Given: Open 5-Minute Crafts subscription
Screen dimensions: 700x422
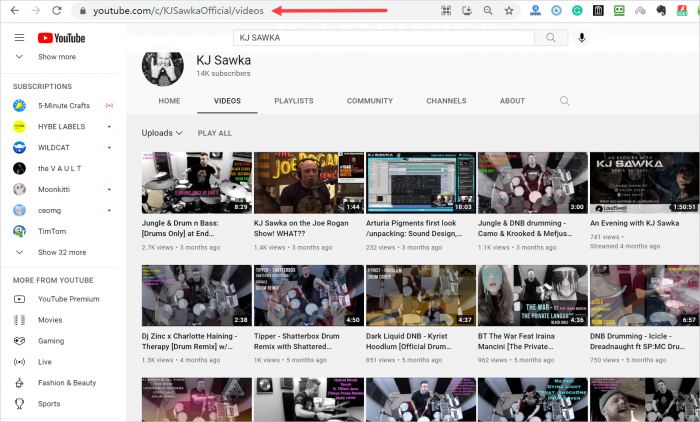Looking at the screenshot, I should tap(66, 105).
